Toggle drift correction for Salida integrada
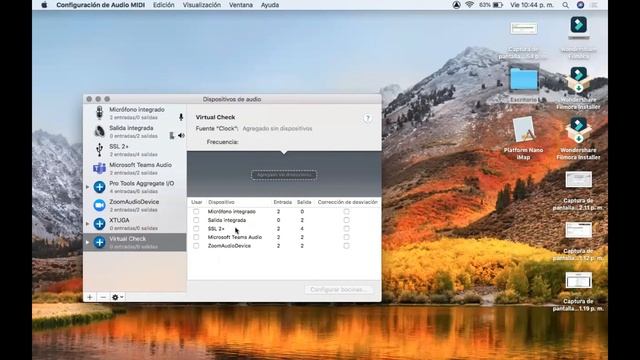This screenshot has height=360, width=640. point(346,220)
